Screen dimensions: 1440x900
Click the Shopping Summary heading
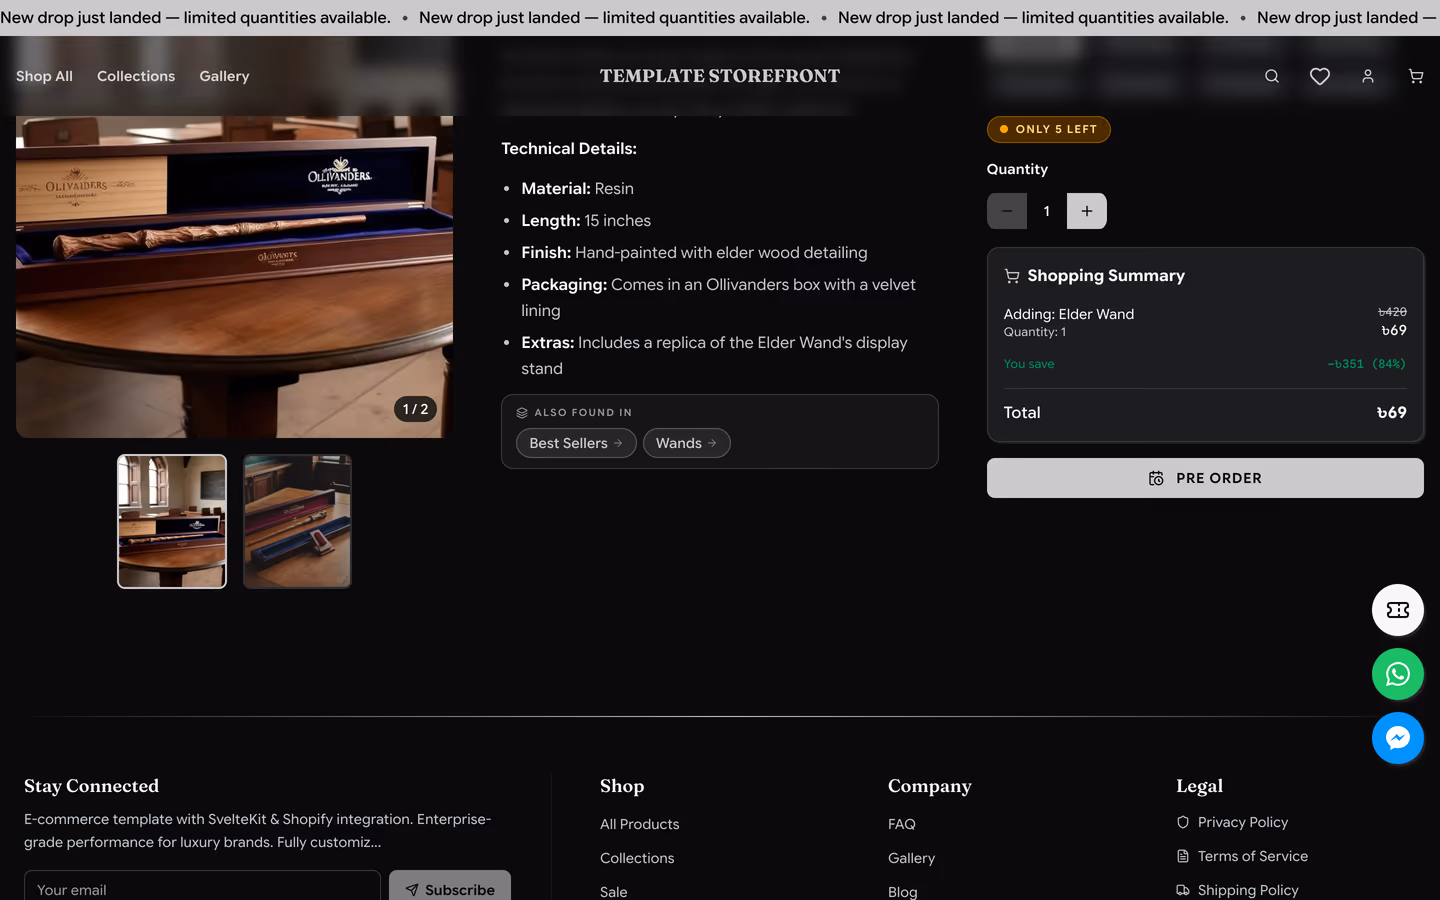1106,276
